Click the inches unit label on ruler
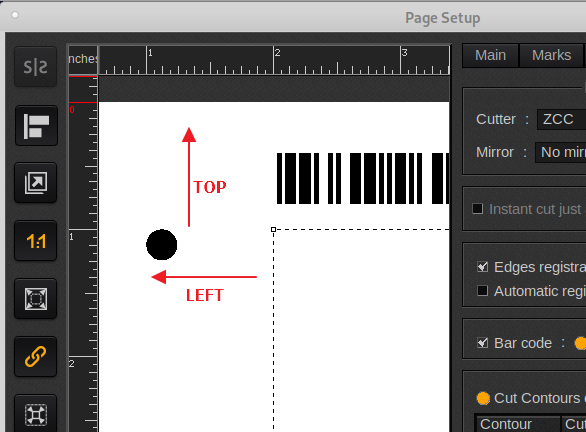 83,59
